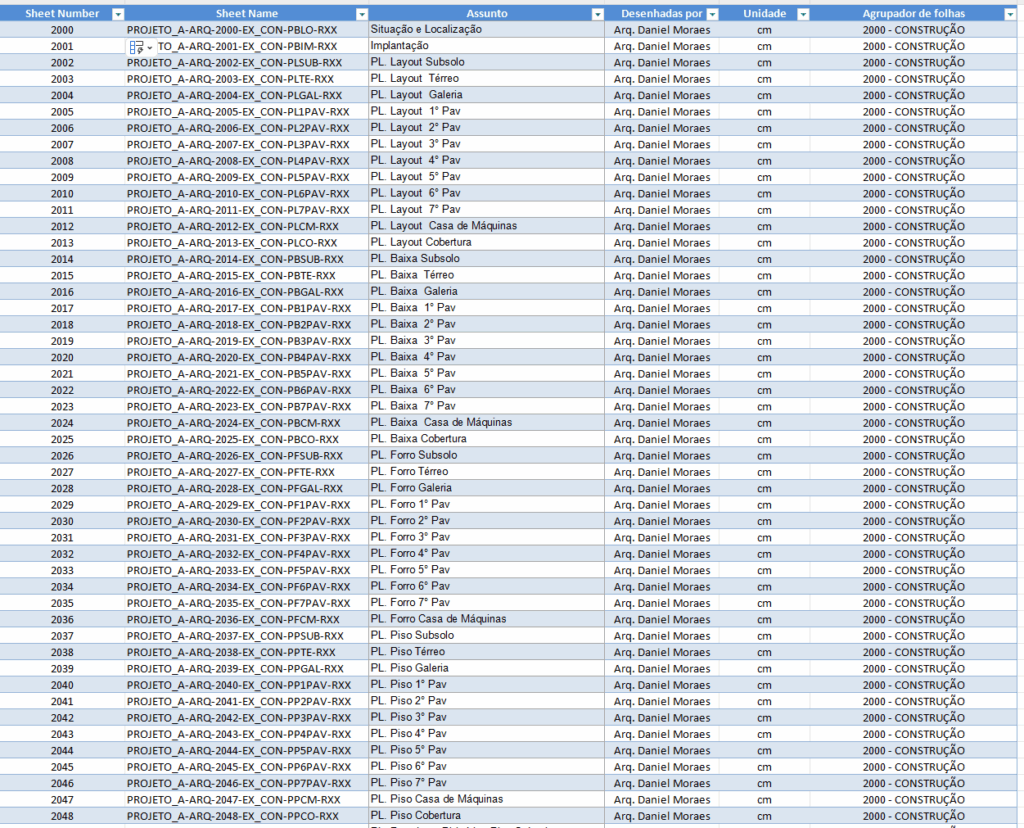Select cell PROJETO_A-ARQ-2037-EX_CON-PPSUB-RXX

247,636
